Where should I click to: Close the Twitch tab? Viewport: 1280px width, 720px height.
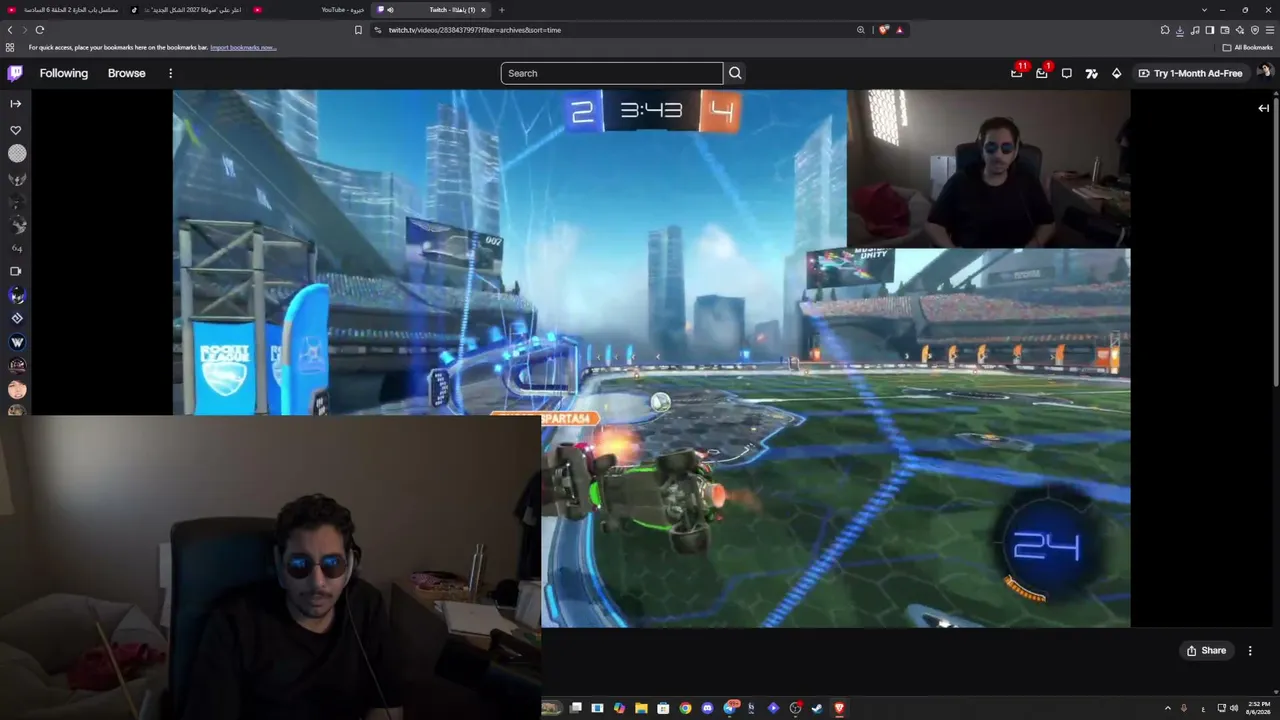click(x=483, y=10)
